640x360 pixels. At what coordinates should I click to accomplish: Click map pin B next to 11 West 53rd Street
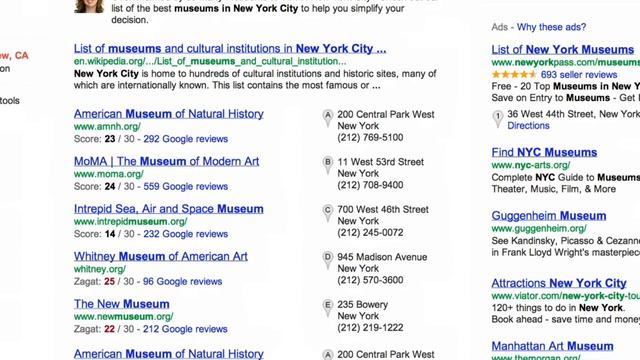327,166
